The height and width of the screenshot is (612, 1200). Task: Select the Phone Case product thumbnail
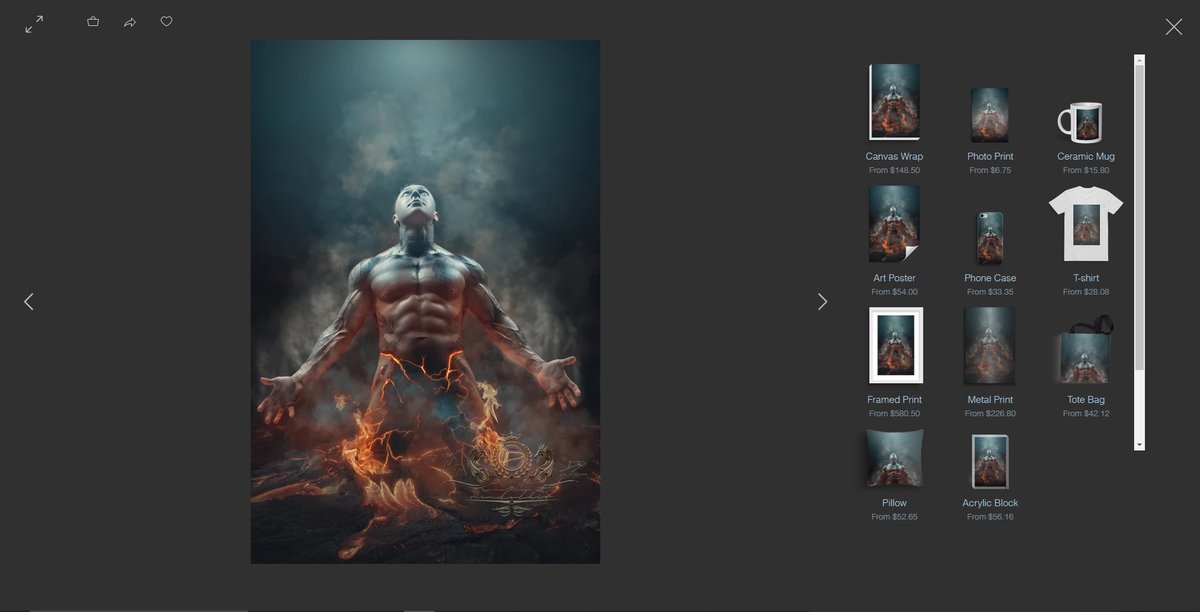pos(990,238)
